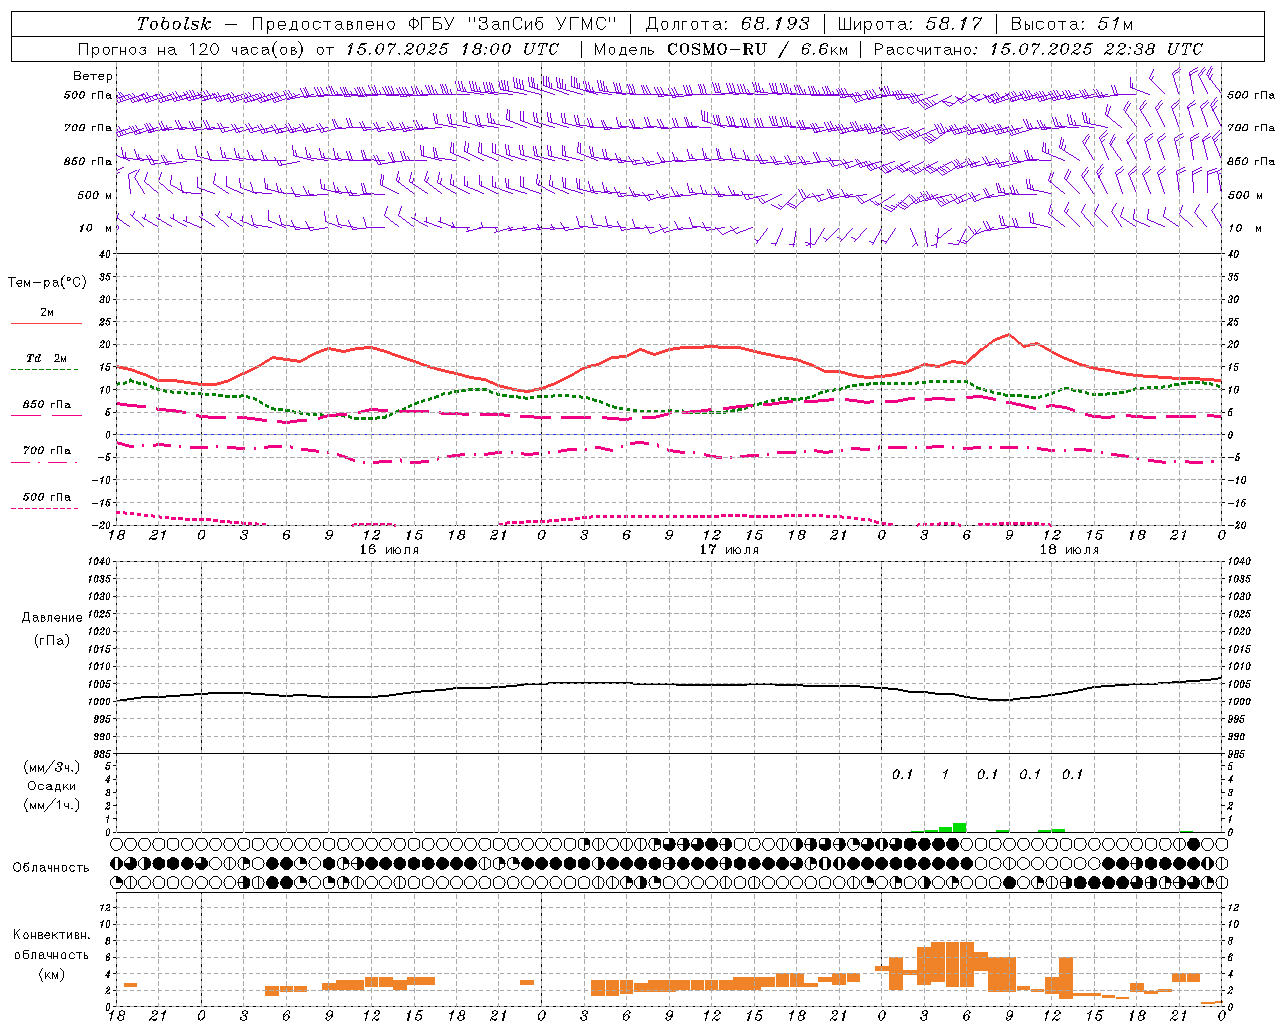The image size is (1280, 1024).
Task: Click the 500 гПа entry in temperature legend
Action: point(47,496)
